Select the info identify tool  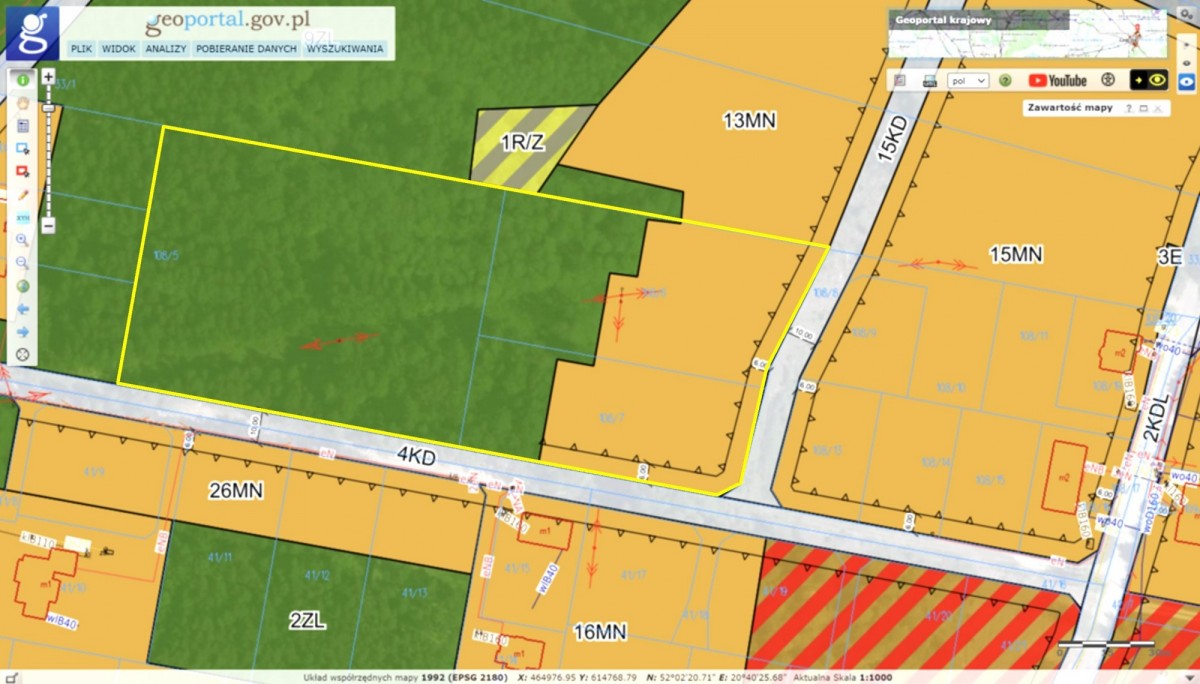tap(22, 79)
